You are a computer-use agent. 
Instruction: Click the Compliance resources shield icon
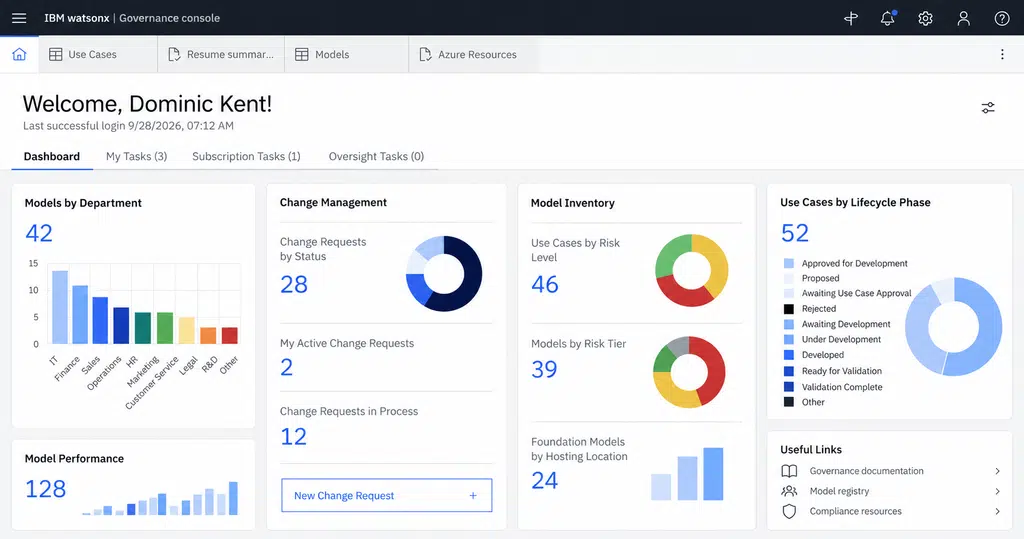coord(789,512)
